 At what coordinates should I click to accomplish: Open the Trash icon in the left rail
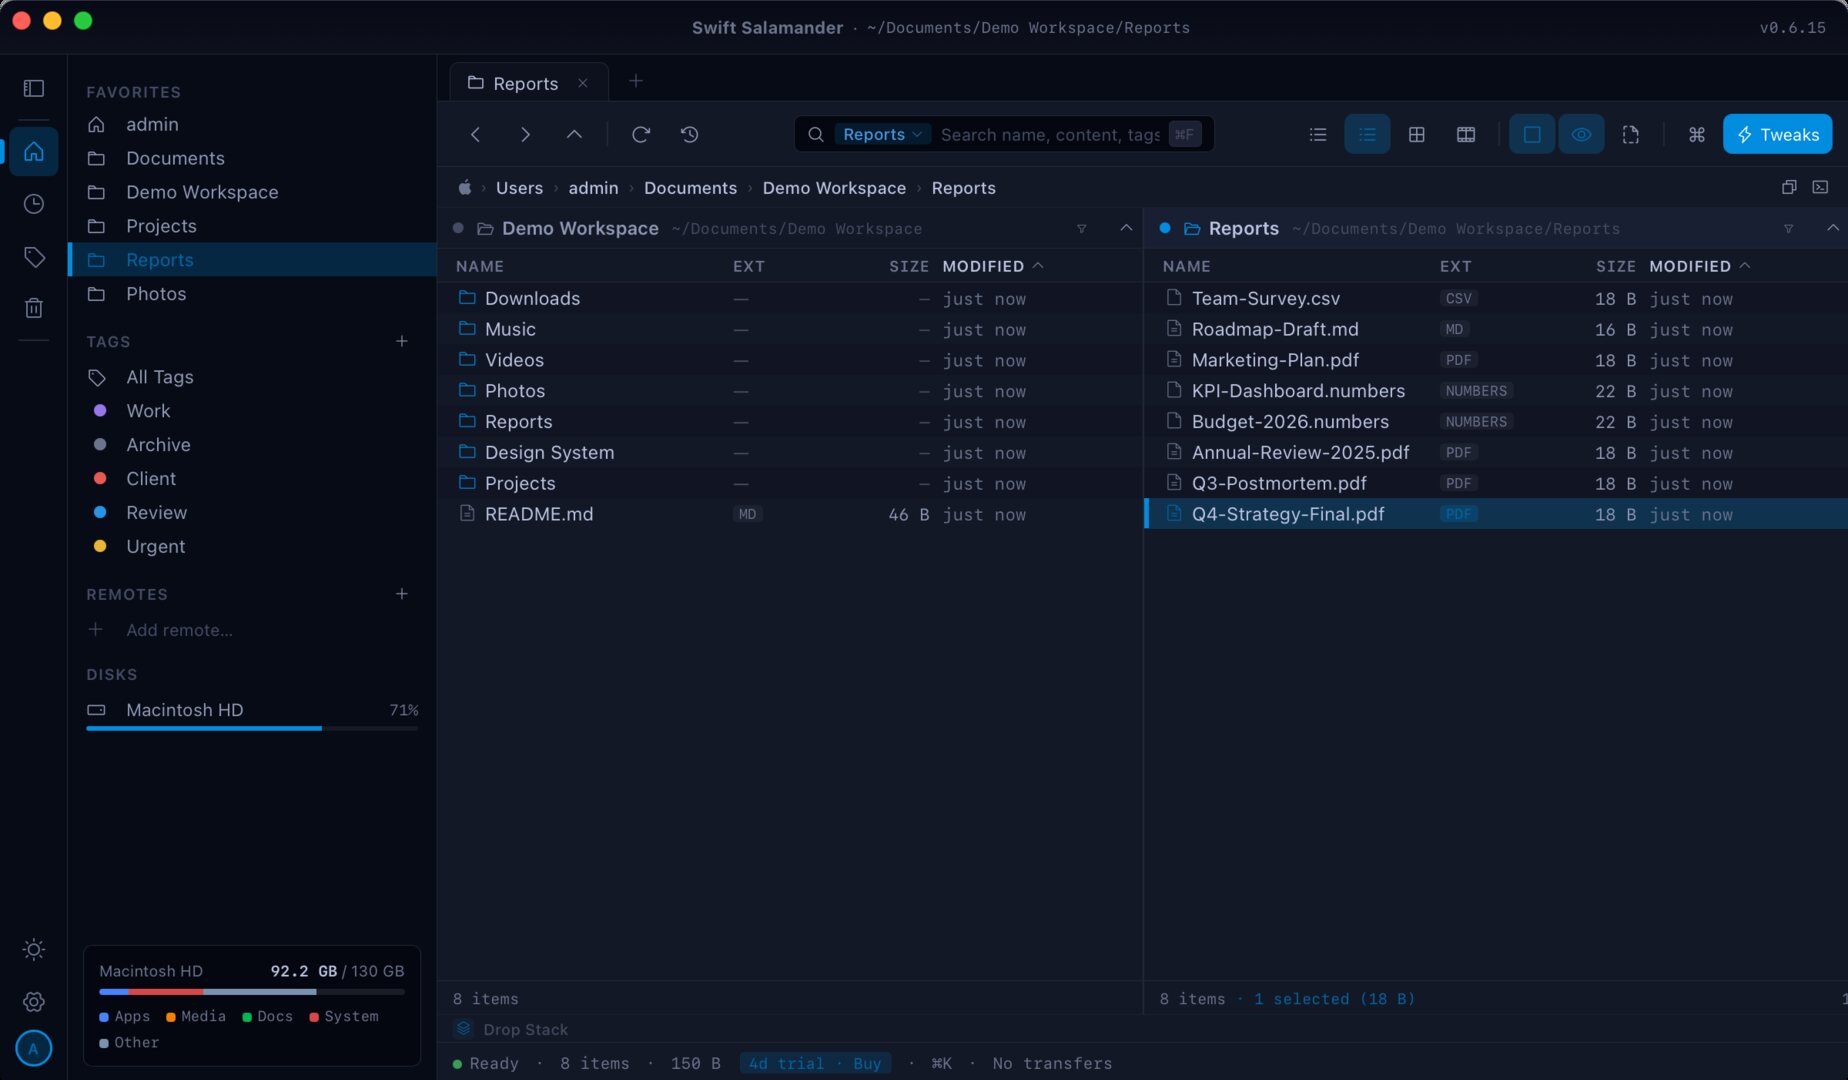click(34, 308)
